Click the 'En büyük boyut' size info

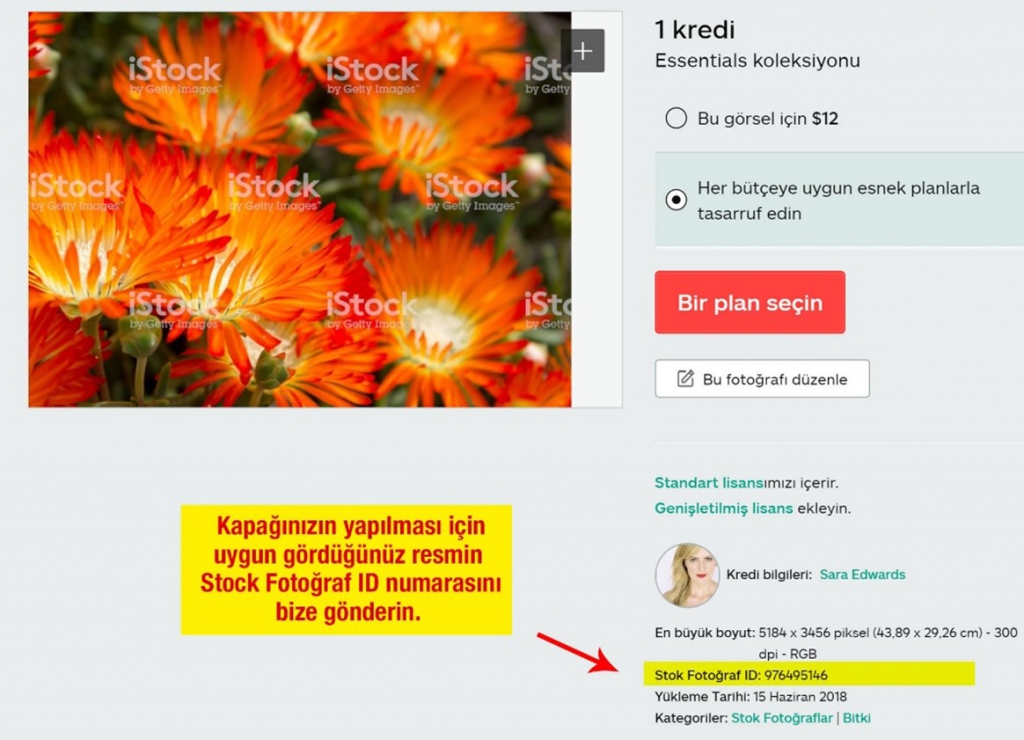click(x=836, y=643)
